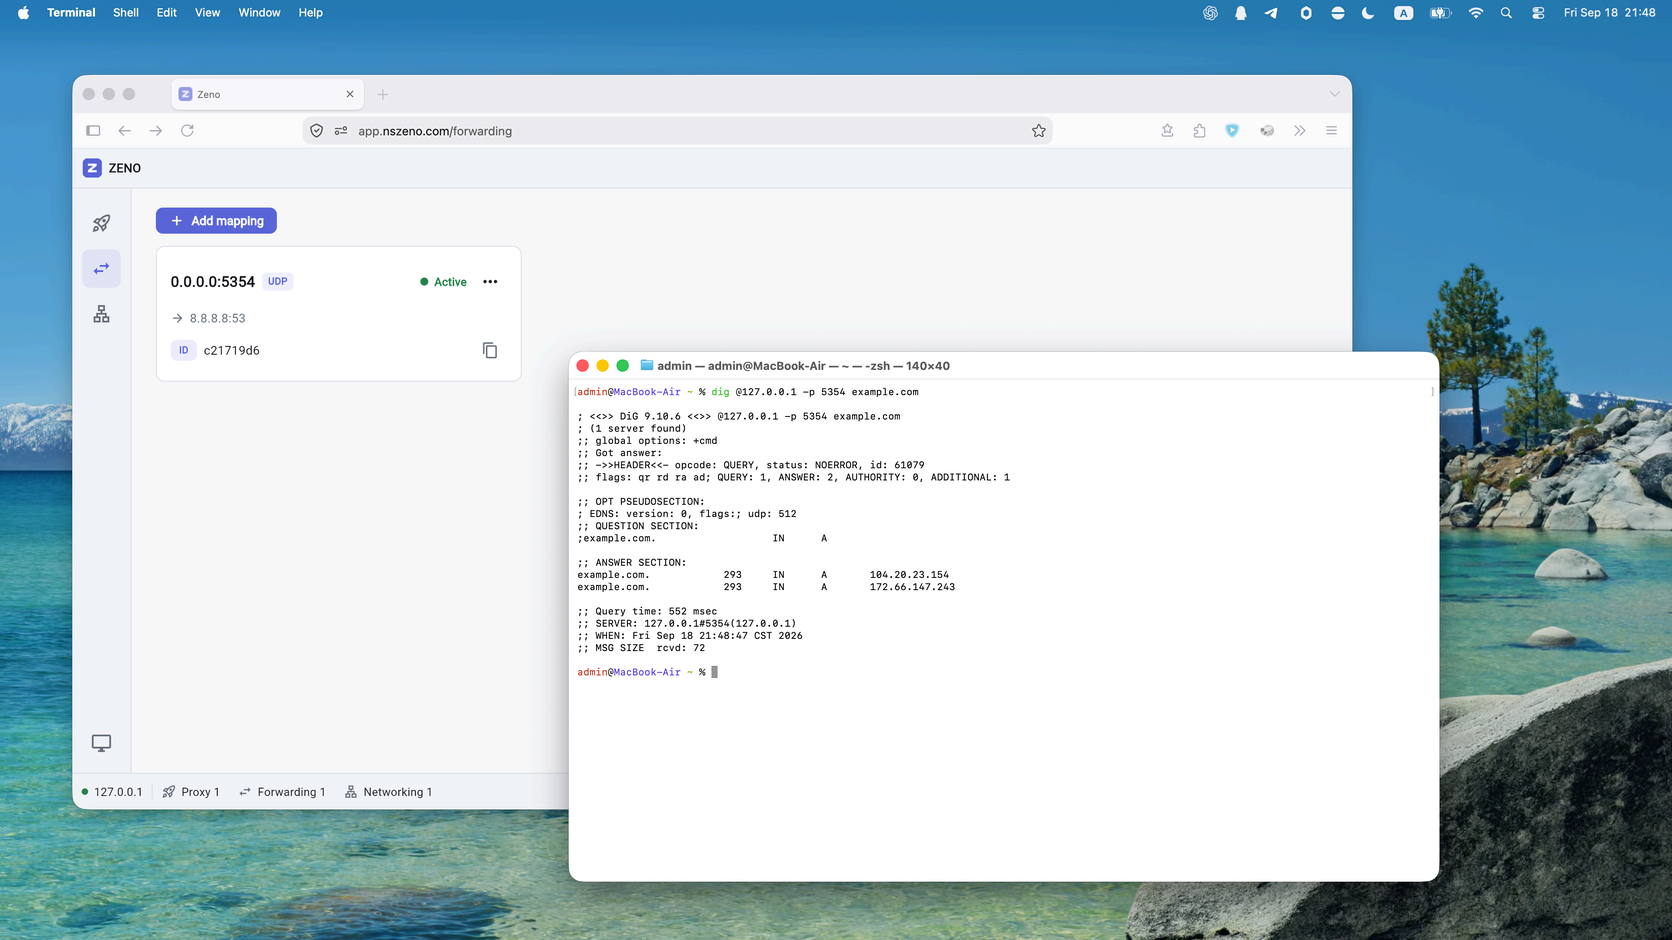Click the ZENO logo in header
The width and height of the screenshot is (1672, 940).
(x=112, y=168)
